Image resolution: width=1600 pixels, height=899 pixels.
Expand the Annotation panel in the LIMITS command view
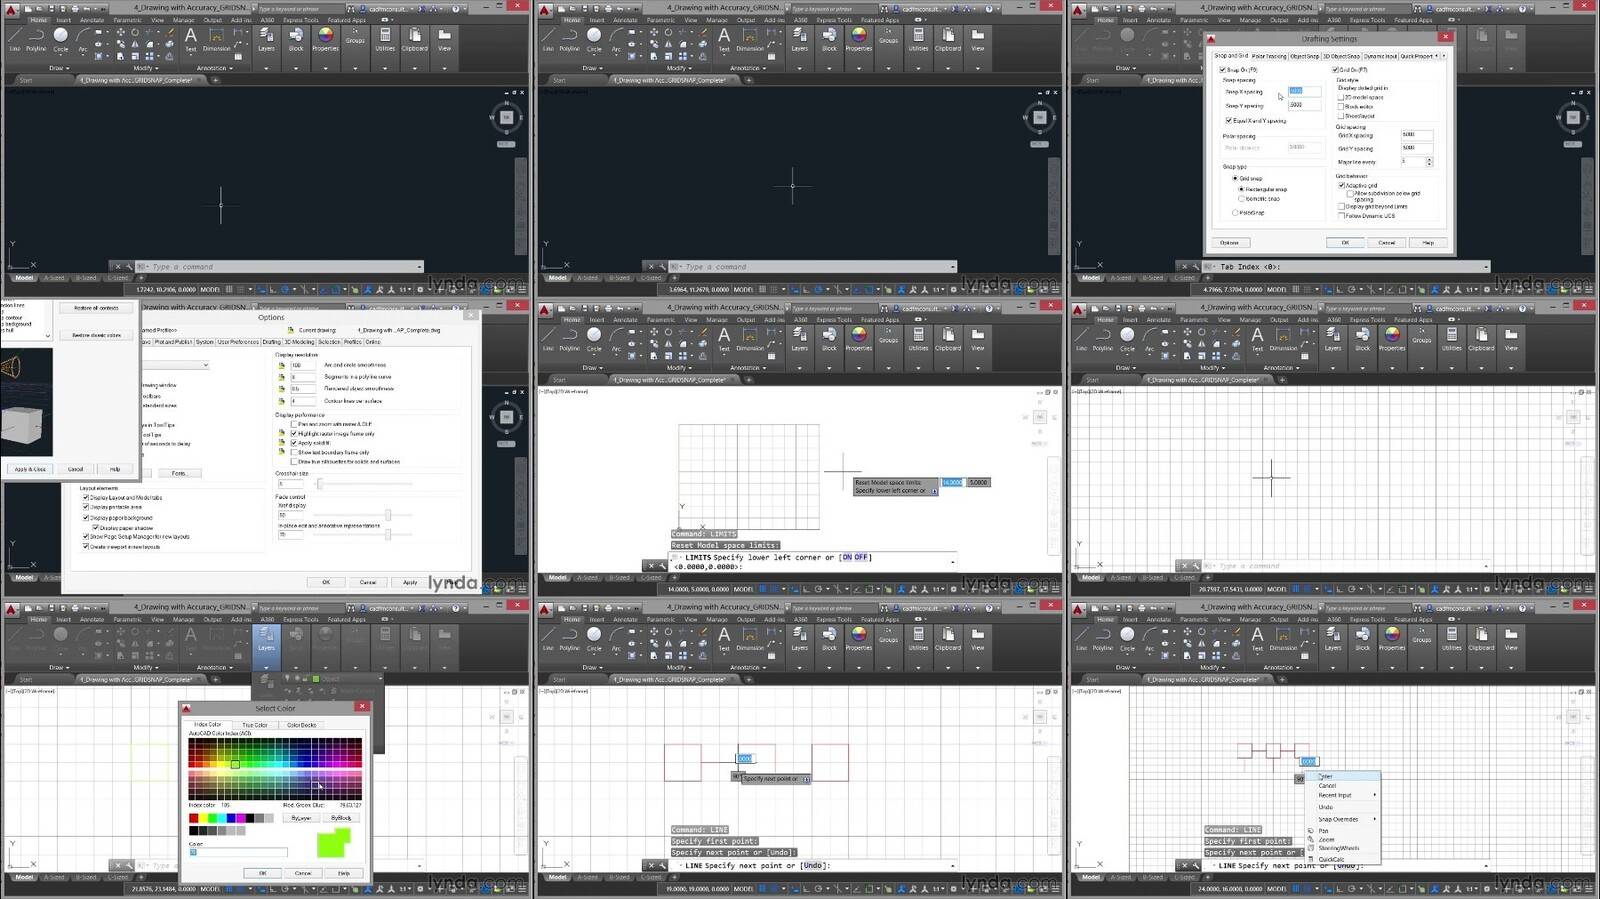[x=748, y=368]
